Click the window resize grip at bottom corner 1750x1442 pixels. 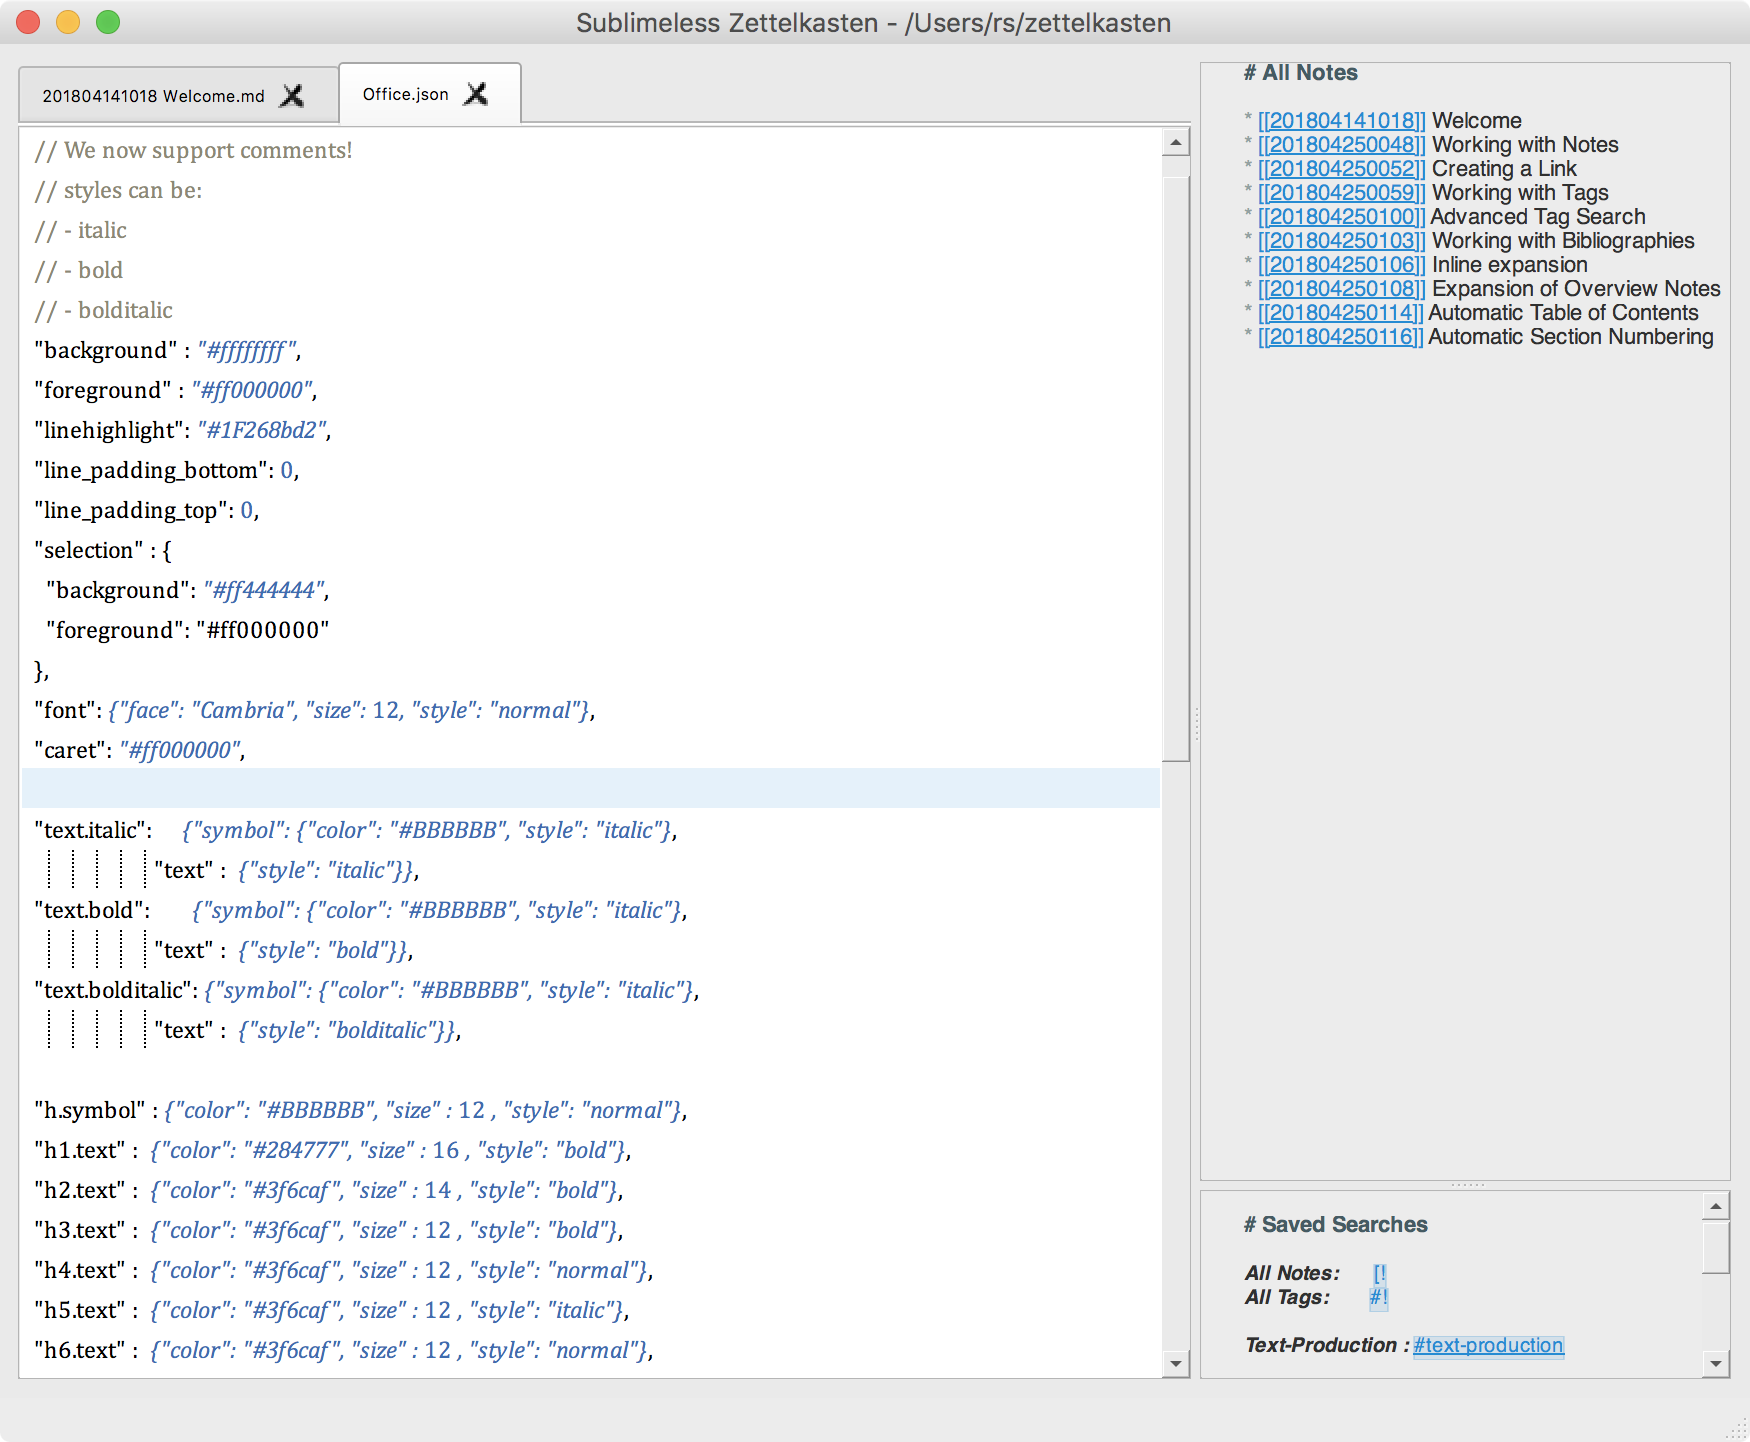pyautogui.click(x=1737, y=1429)
